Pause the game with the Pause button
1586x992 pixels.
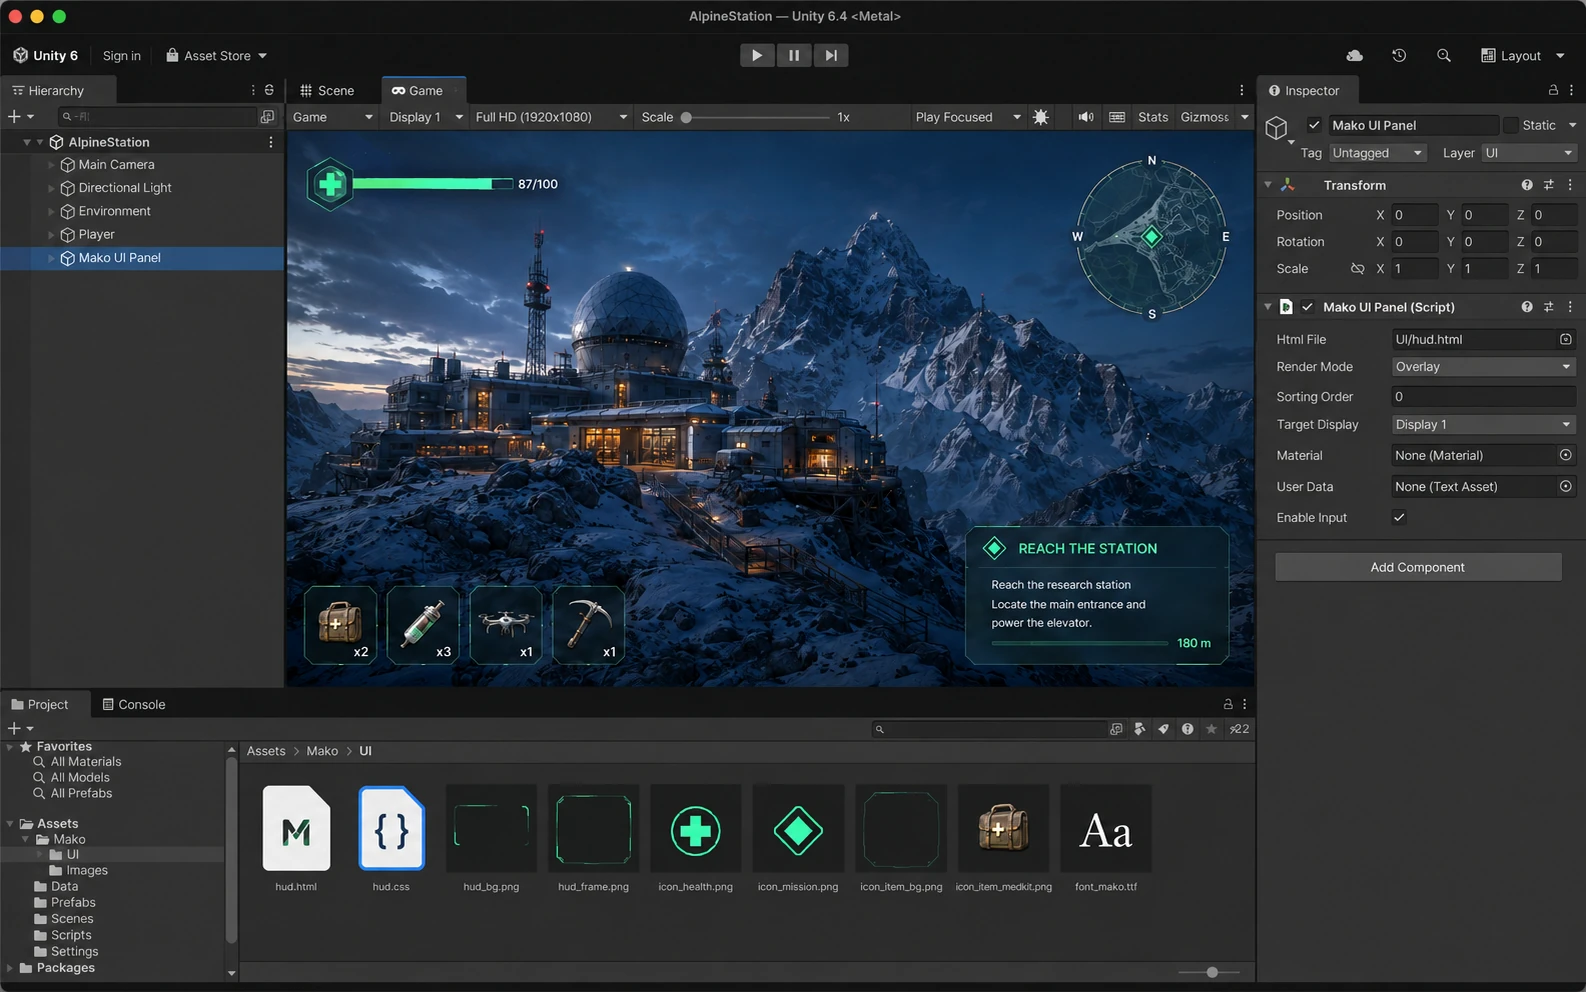(x=794, y=55)
